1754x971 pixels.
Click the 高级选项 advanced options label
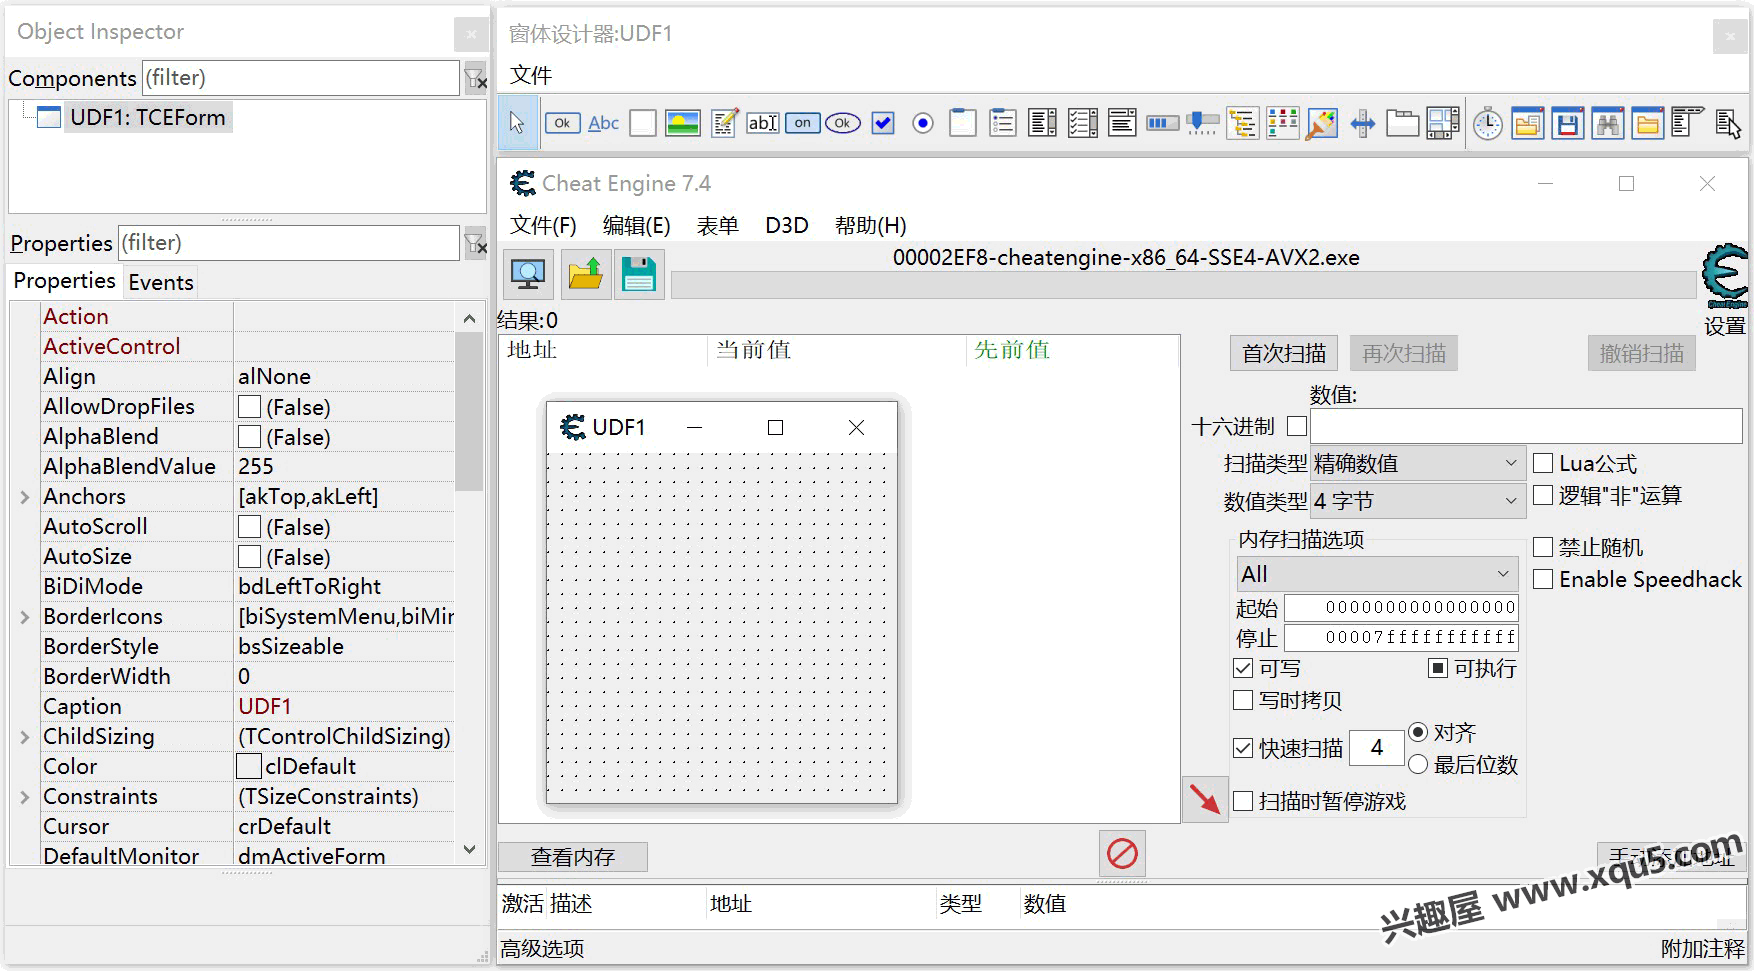542,948
